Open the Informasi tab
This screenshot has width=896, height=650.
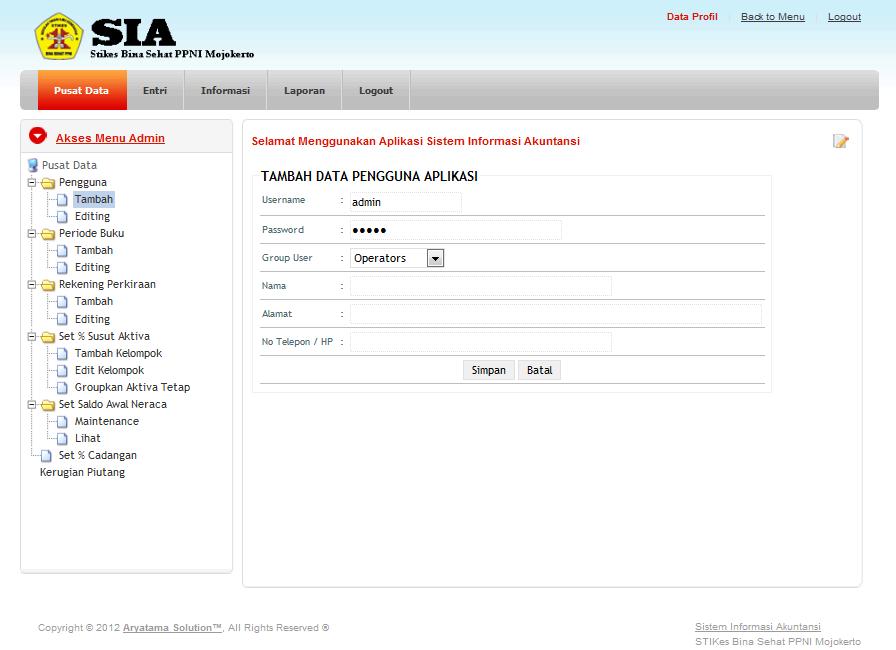pyautogui.click(x=225, y=90)
